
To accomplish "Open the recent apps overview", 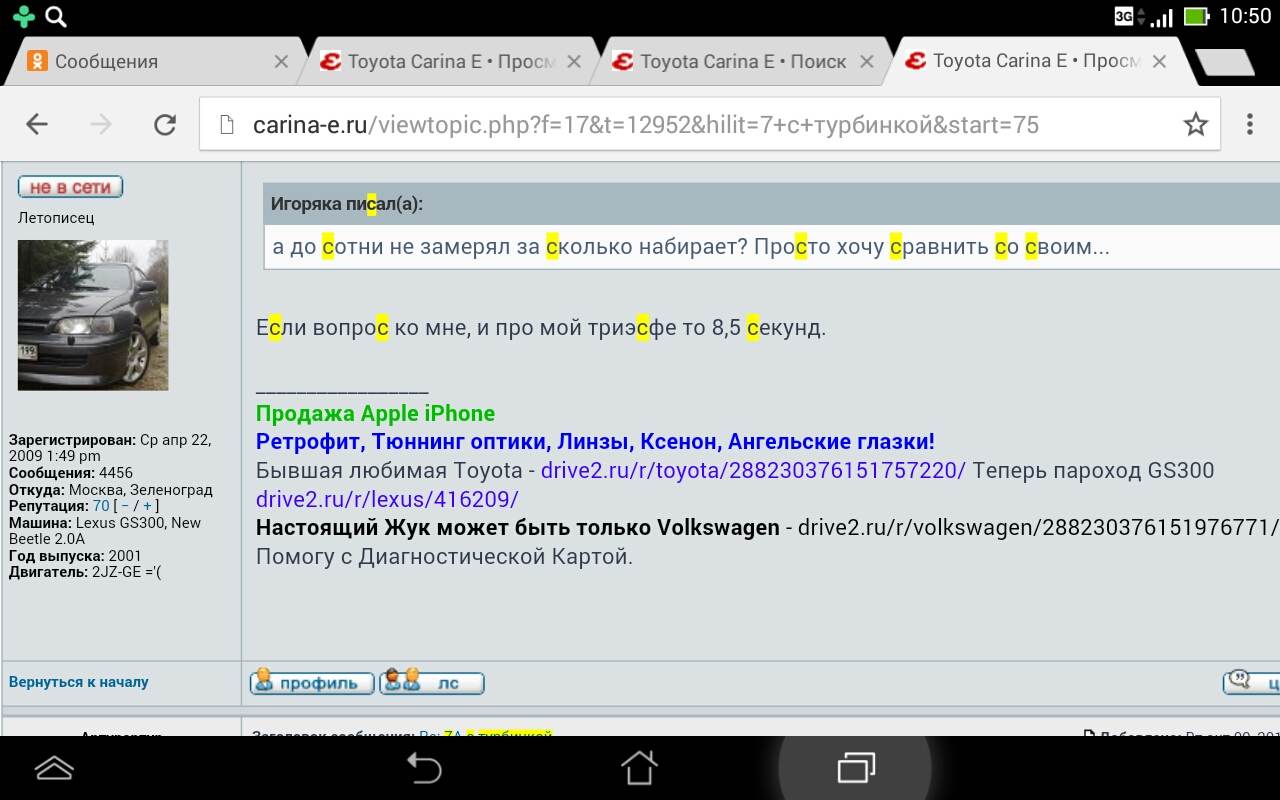I will coord(855,767).
